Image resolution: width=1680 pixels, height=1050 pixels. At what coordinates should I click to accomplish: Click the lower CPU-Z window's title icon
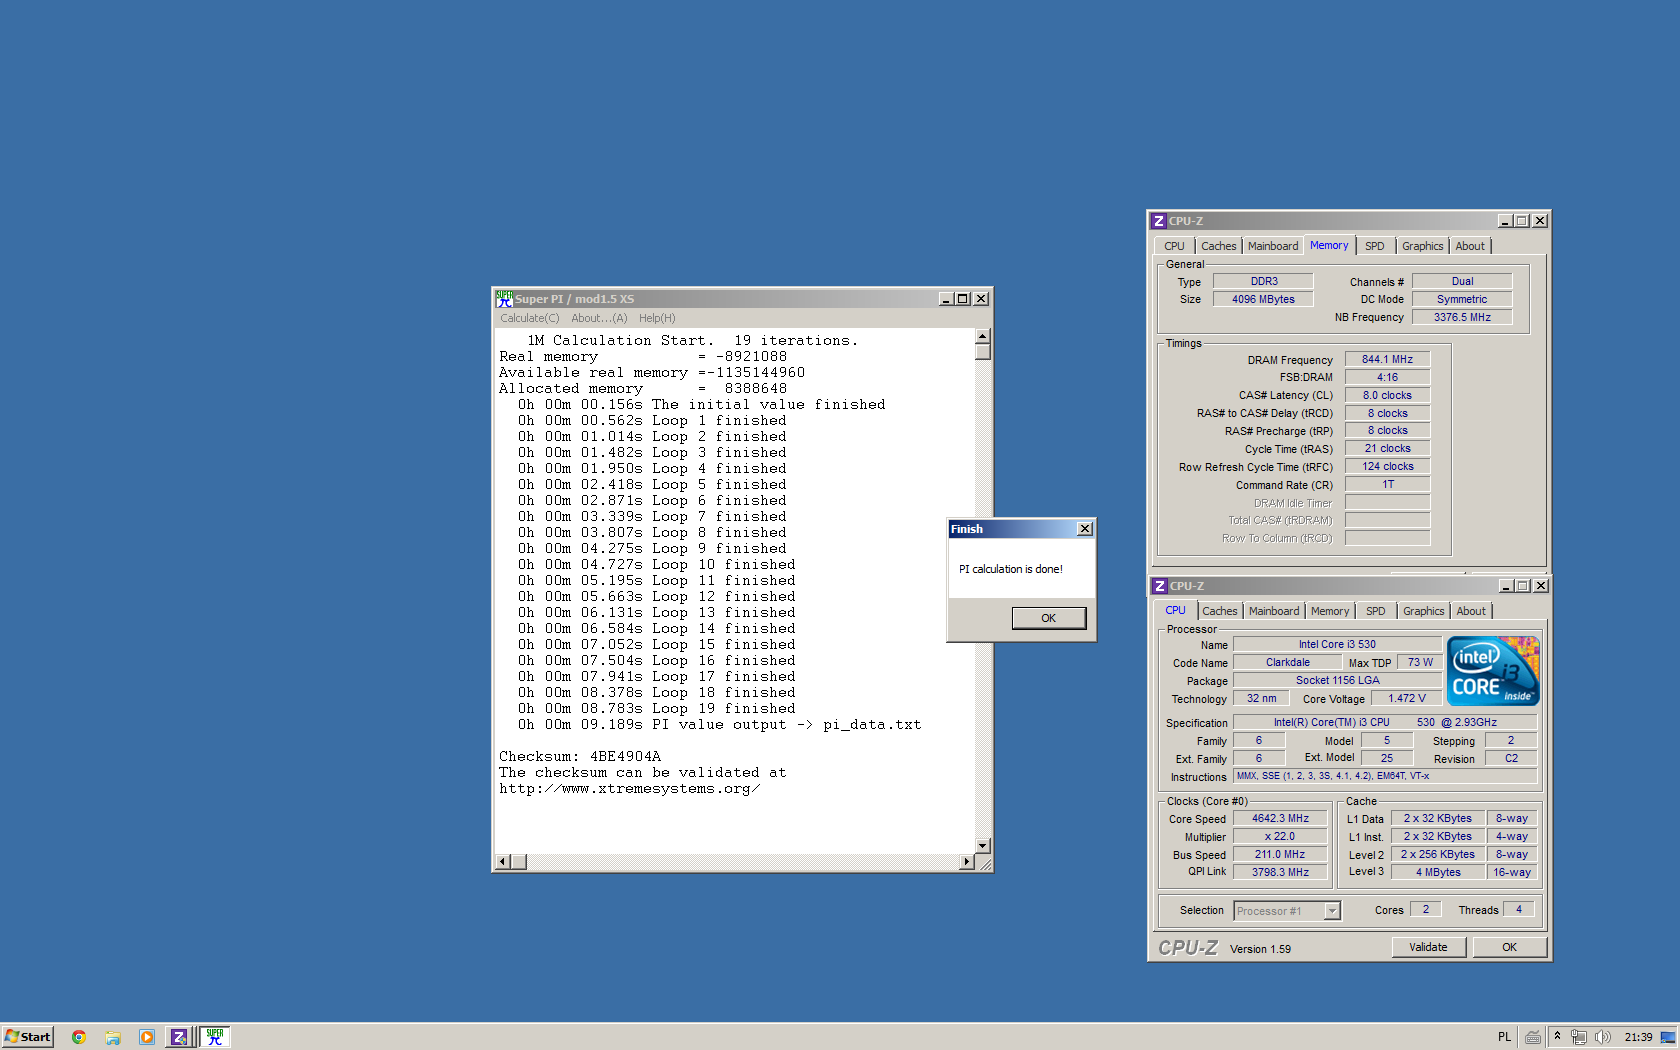pyautogui.click(x=1160, y=586)
